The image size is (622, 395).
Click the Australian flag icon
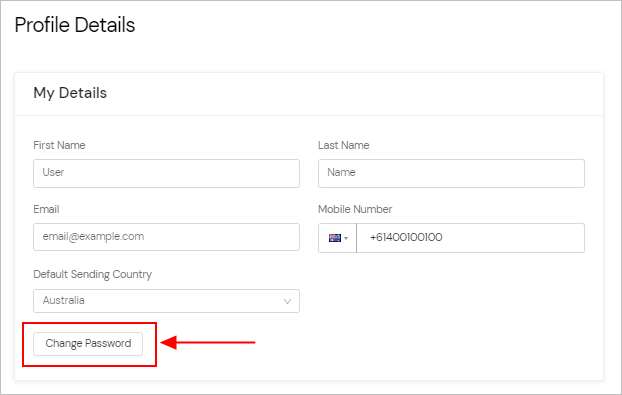(335, 238)
